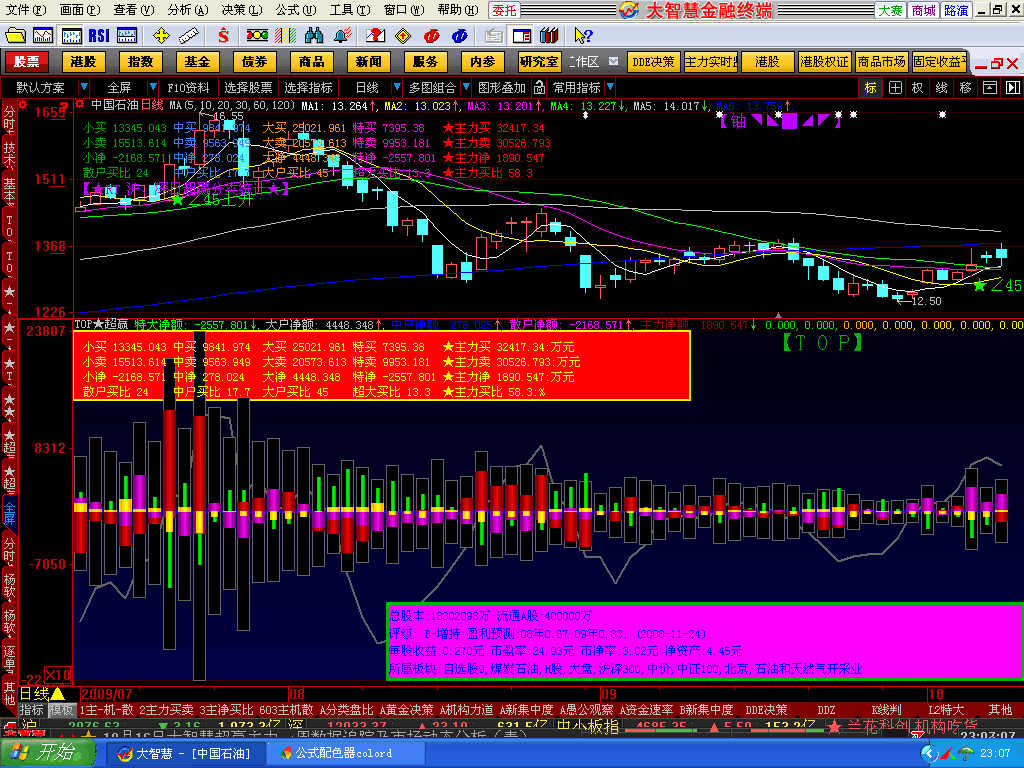Open the 分析 menu
The image size is (1024, 768).
[188, 10]
